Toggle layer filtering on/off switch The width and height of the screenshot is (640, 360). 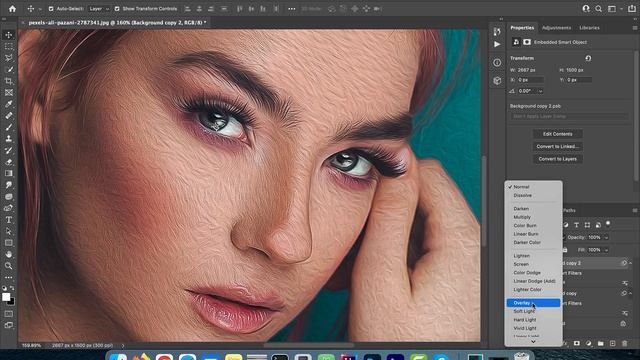(608, 224)
